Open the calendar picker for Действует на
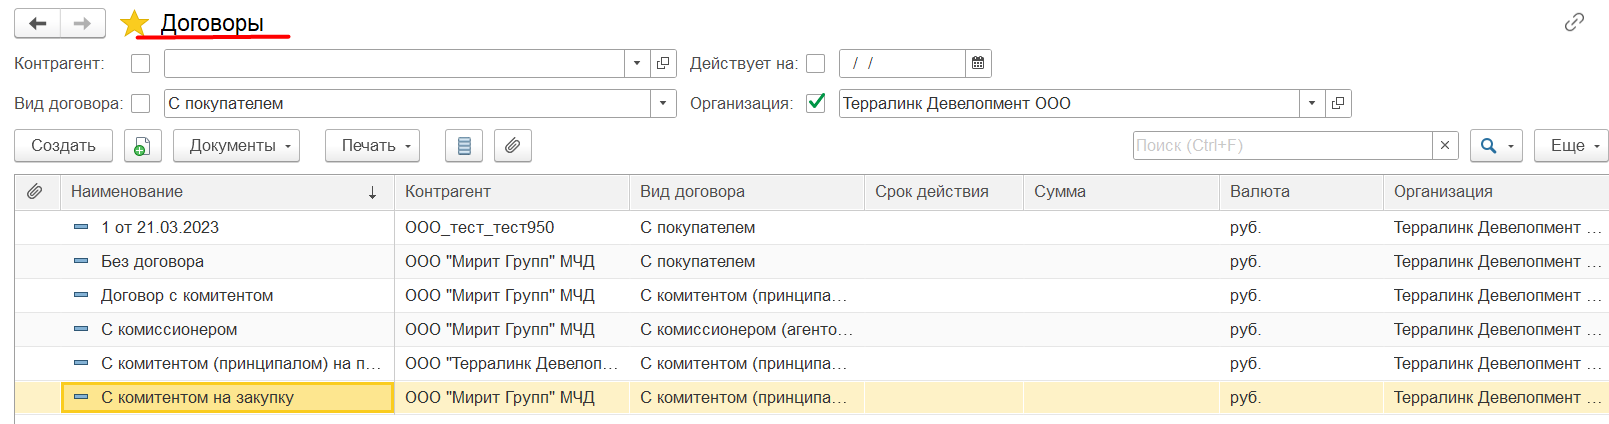Image resolution: width=1609 pixels, height=424 pixels. click(x=978, y=63)
